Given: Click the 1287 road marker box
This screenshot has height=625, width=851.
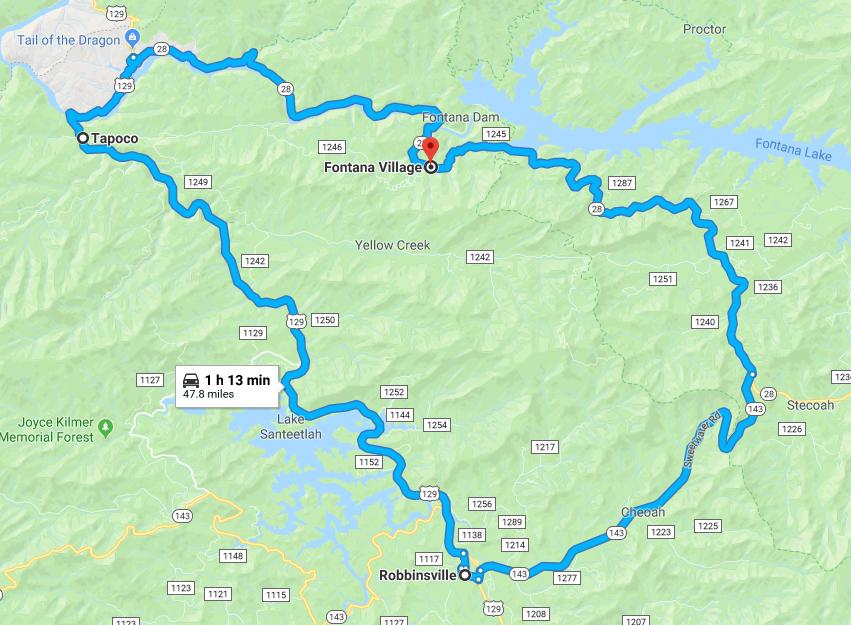Looking at the screenshot, I should coord(622,183).
